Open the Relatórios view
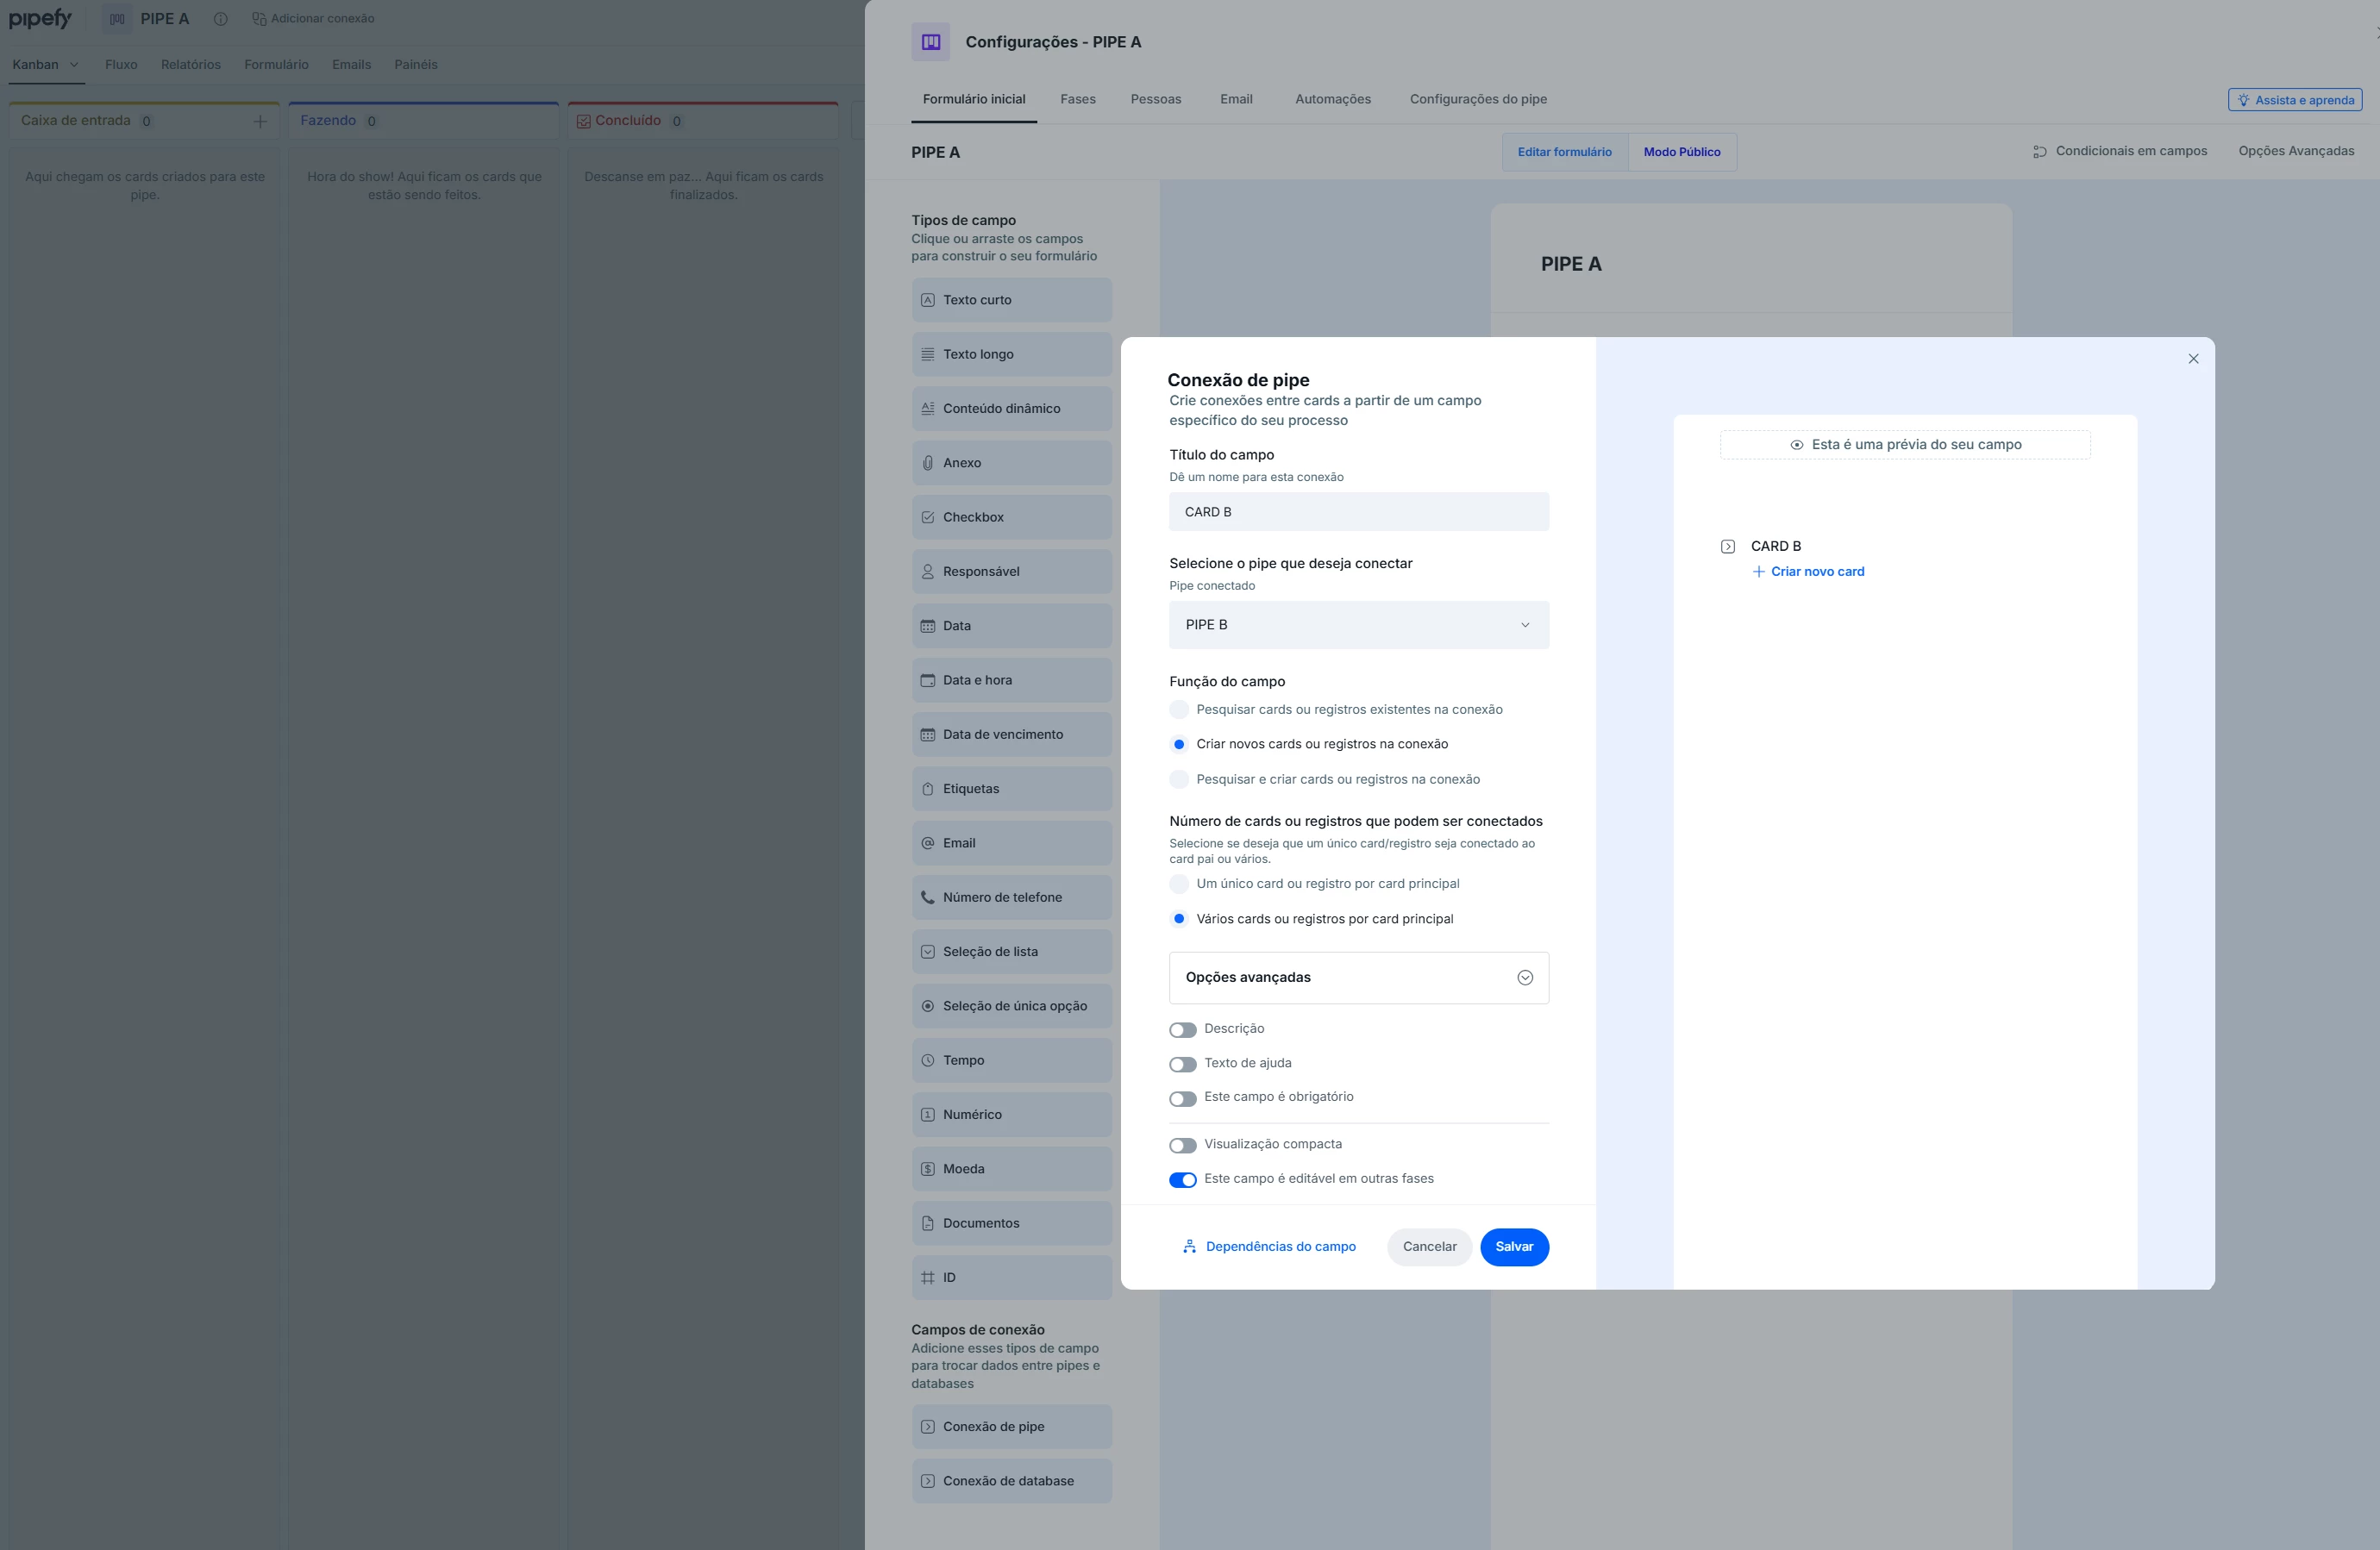This screenshot has height=1550, width=2380. 191,65
